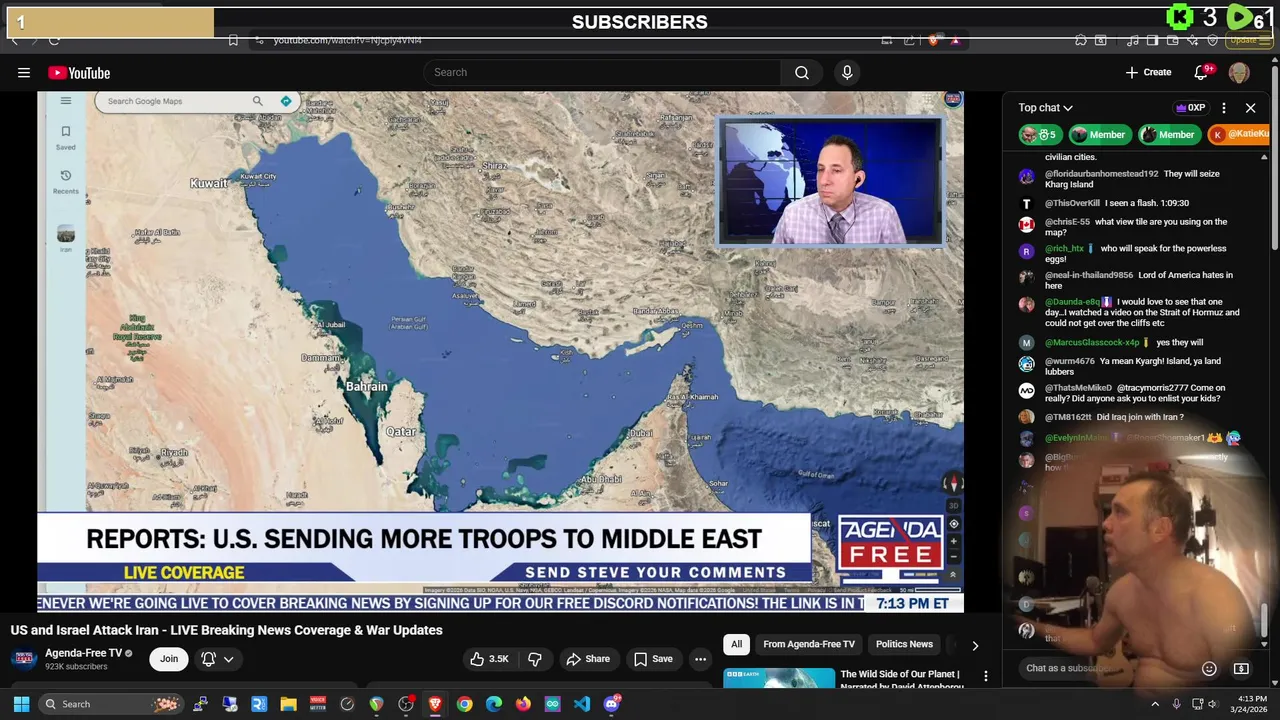The image size is (1280, 720).
Task: Bookmark this page in the browser
Action: [x=233, y=40]
